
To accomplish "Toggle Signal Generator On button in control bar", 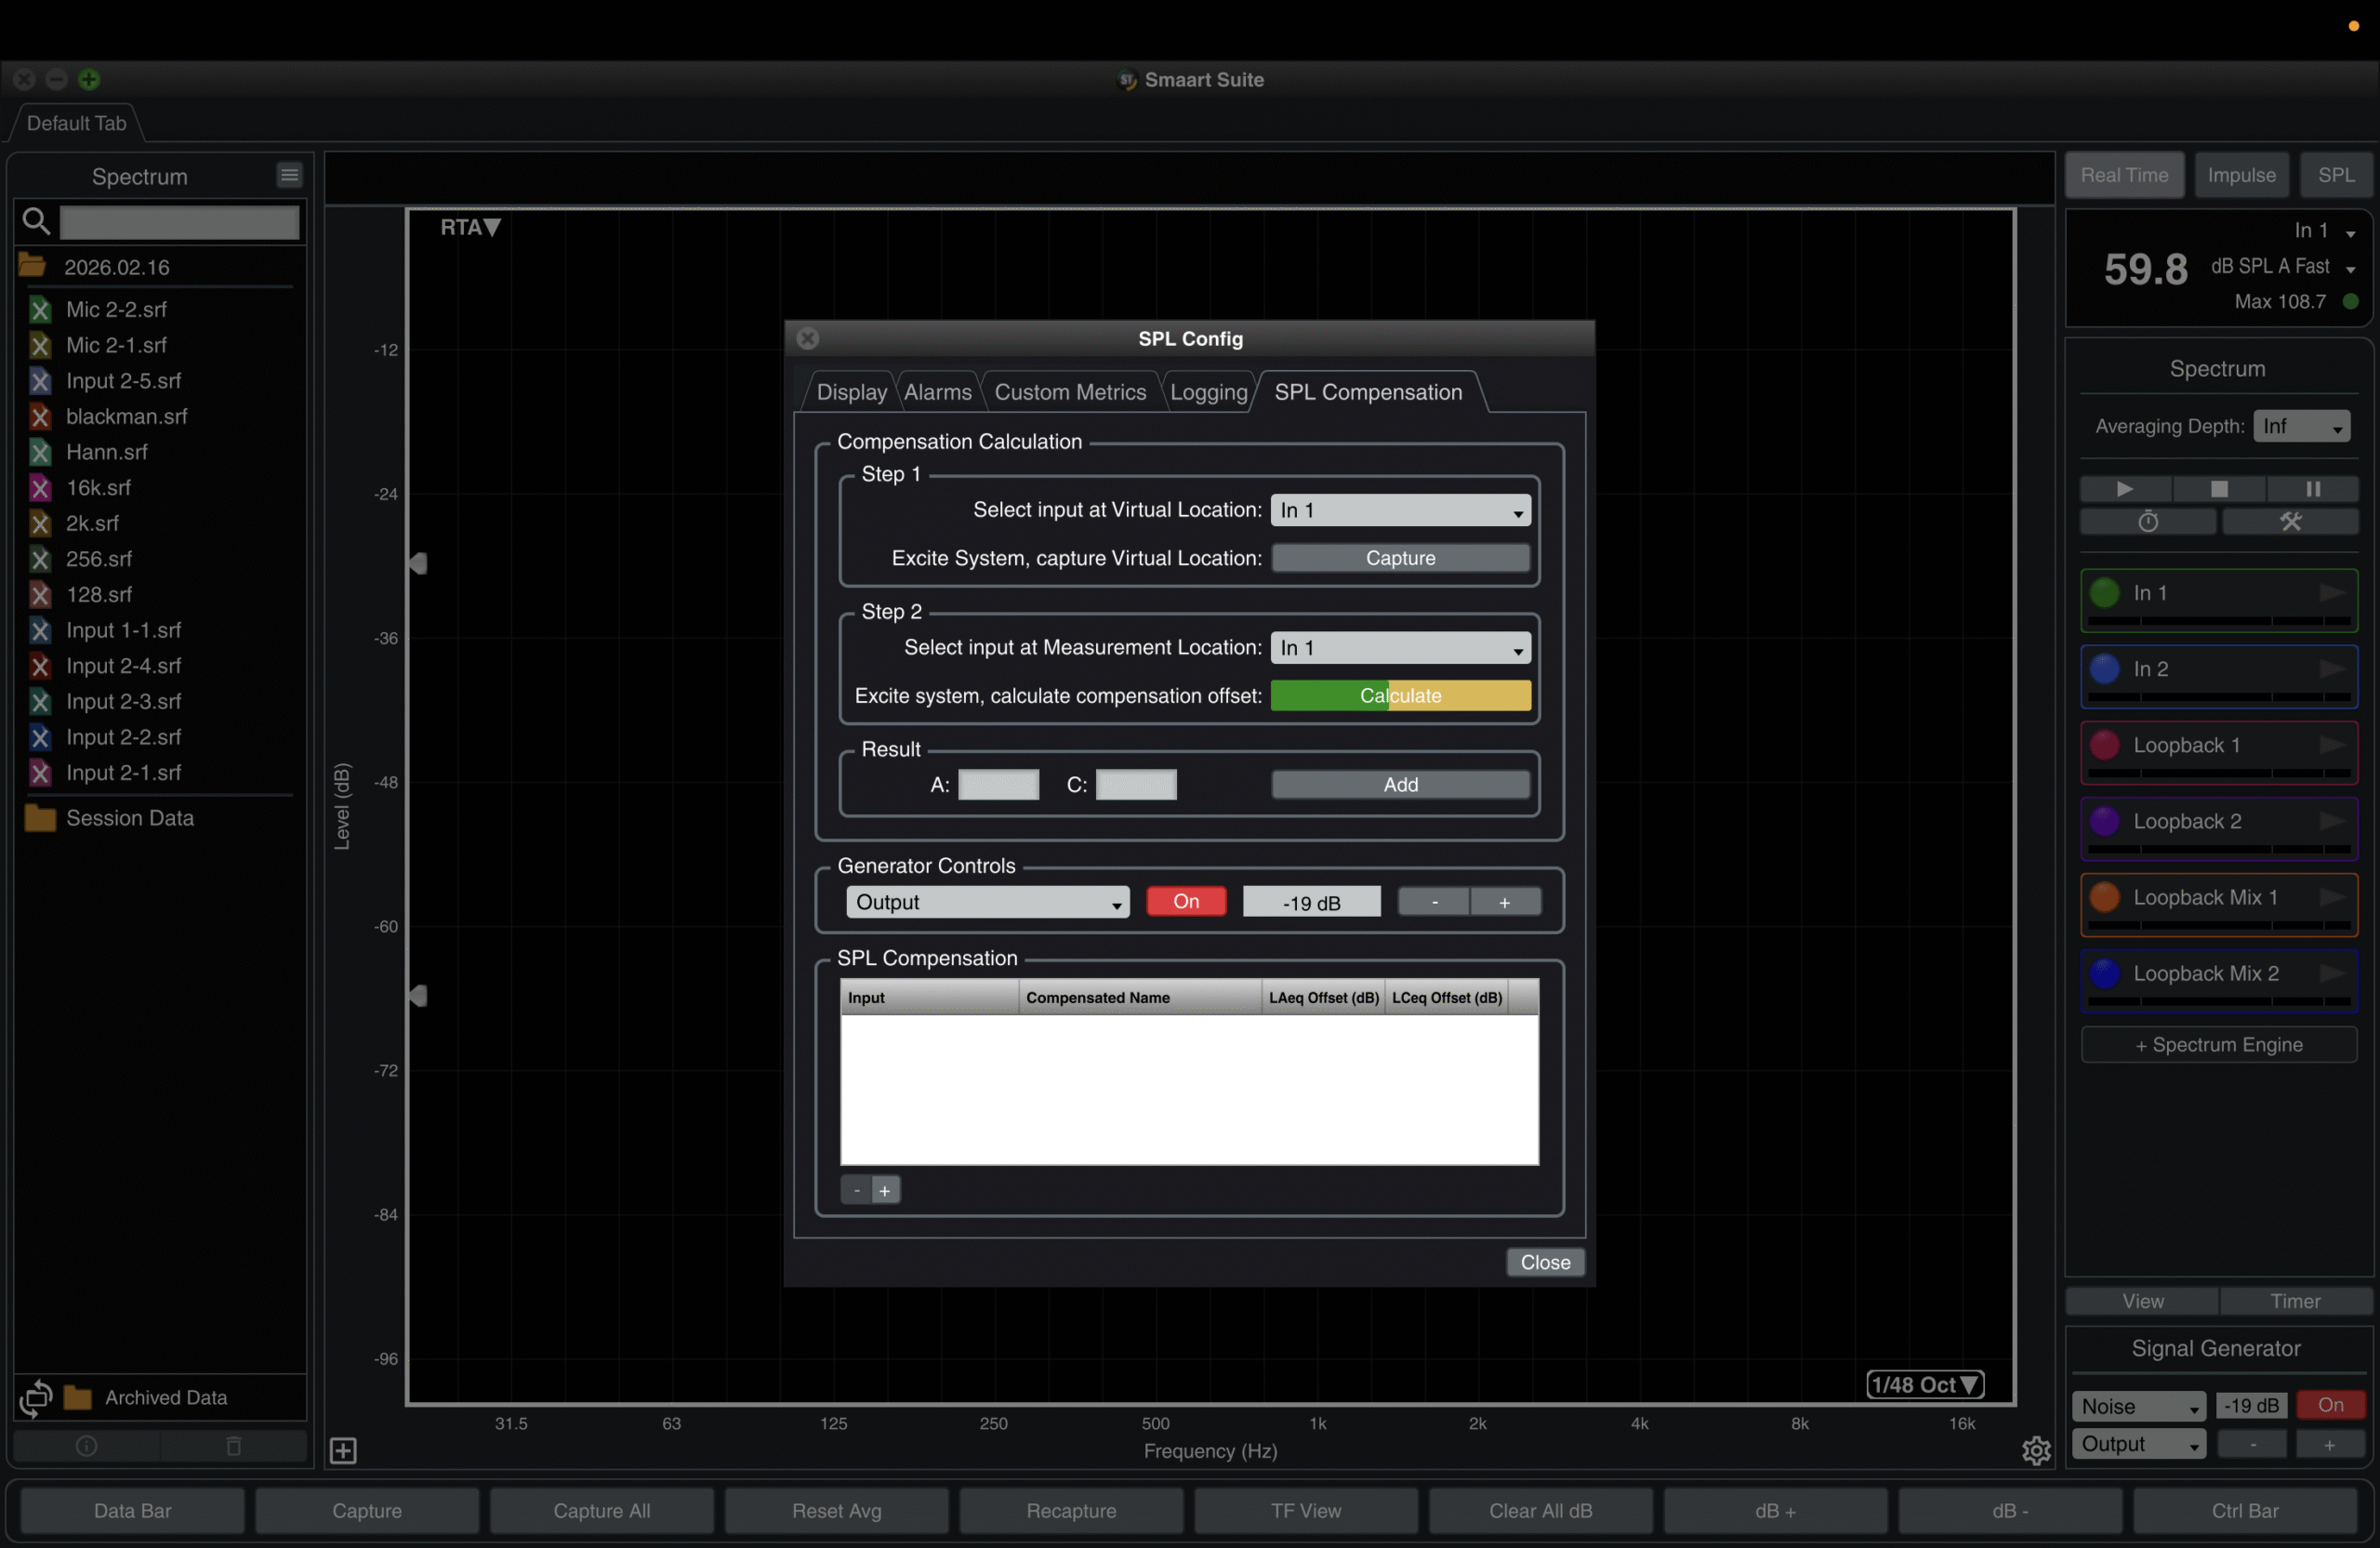I will point(2330,1405).
